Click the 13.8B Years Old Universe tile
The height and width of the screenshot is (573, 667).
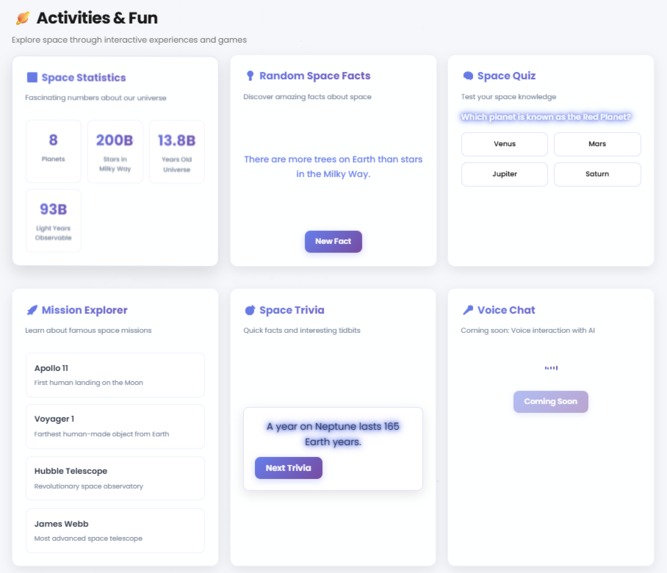177,151
